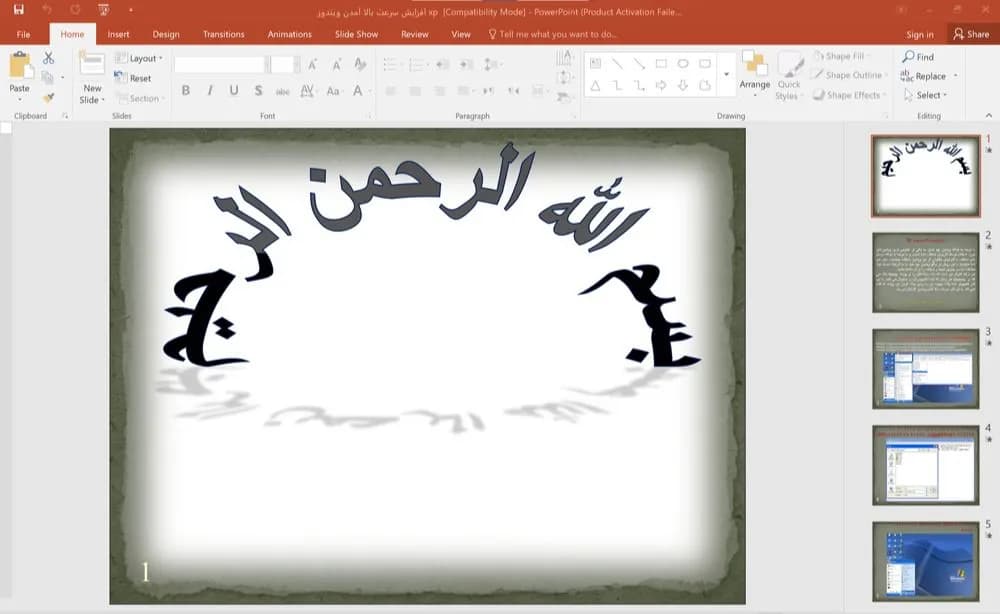The width and height of the screenshot is (1000, 614).
Task: Click the Font Color A icon
Action: click(x=358, y=91)
